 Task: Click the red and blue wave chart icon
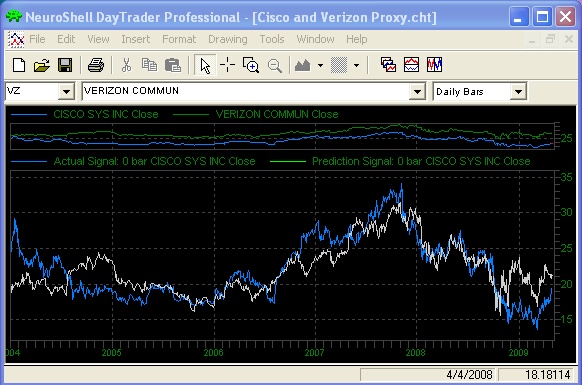click(411, 65)
